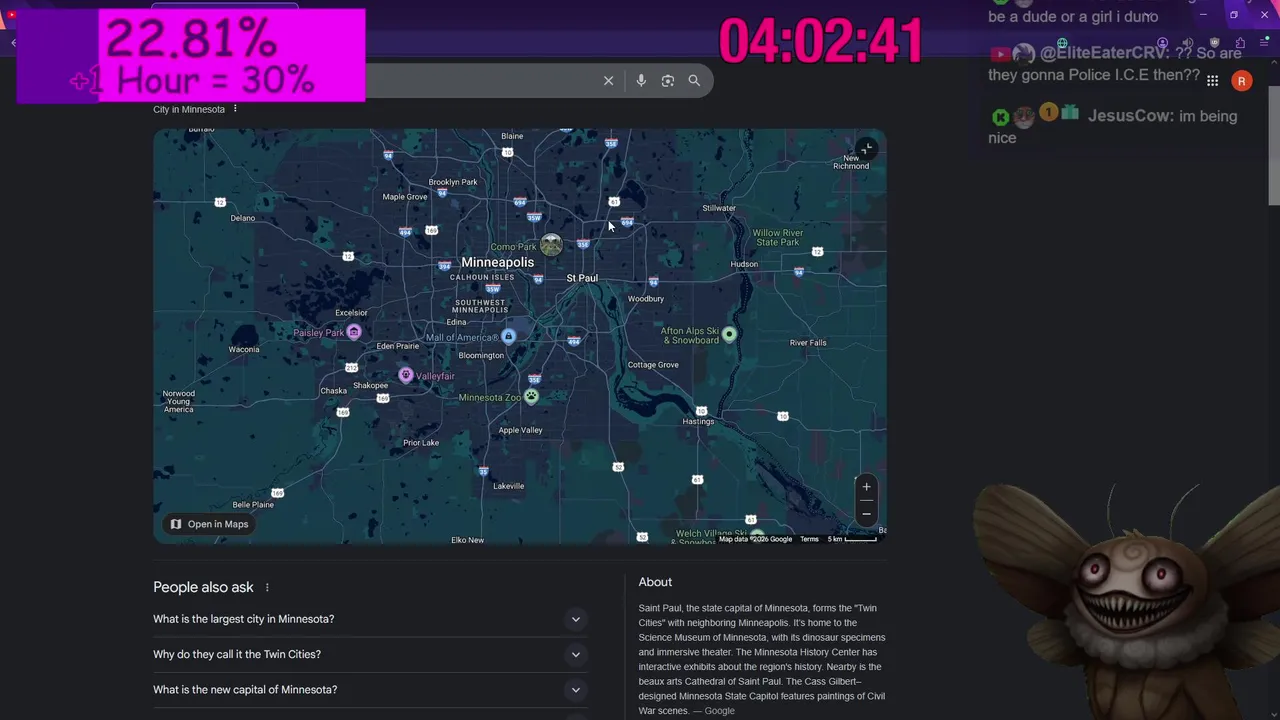Screen dimensions: 1280x720
Task: Open the Google account avatar R
Action: pos(1241,81)
